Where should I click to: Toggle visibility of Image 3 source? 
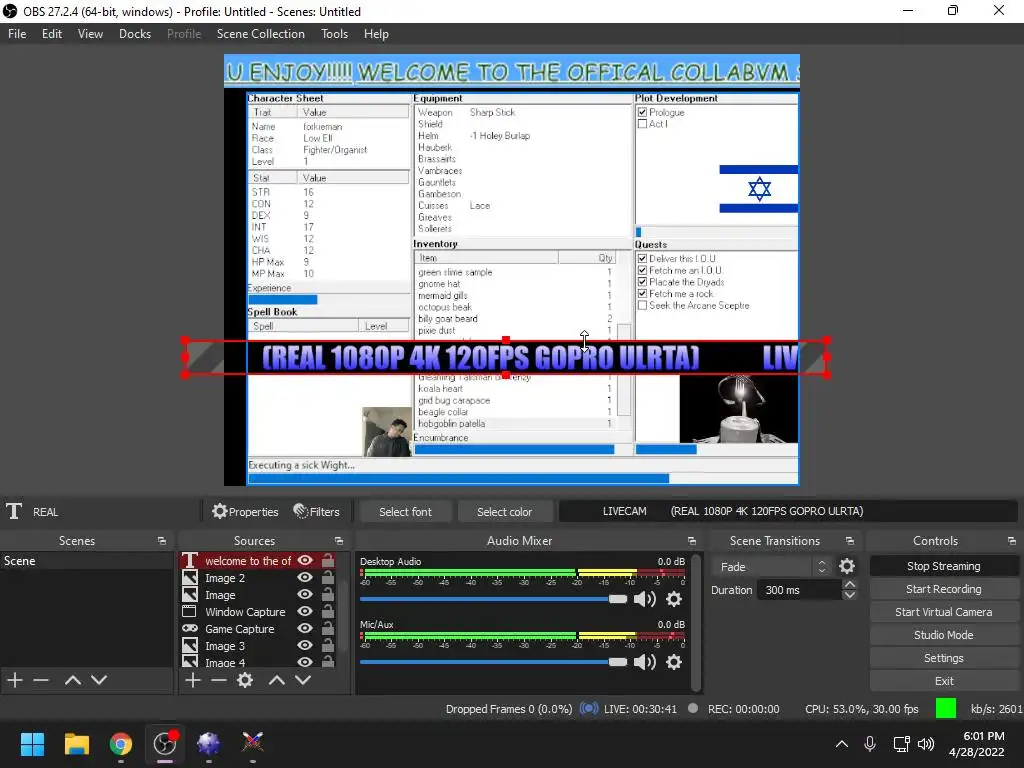(x=304, y=645)
